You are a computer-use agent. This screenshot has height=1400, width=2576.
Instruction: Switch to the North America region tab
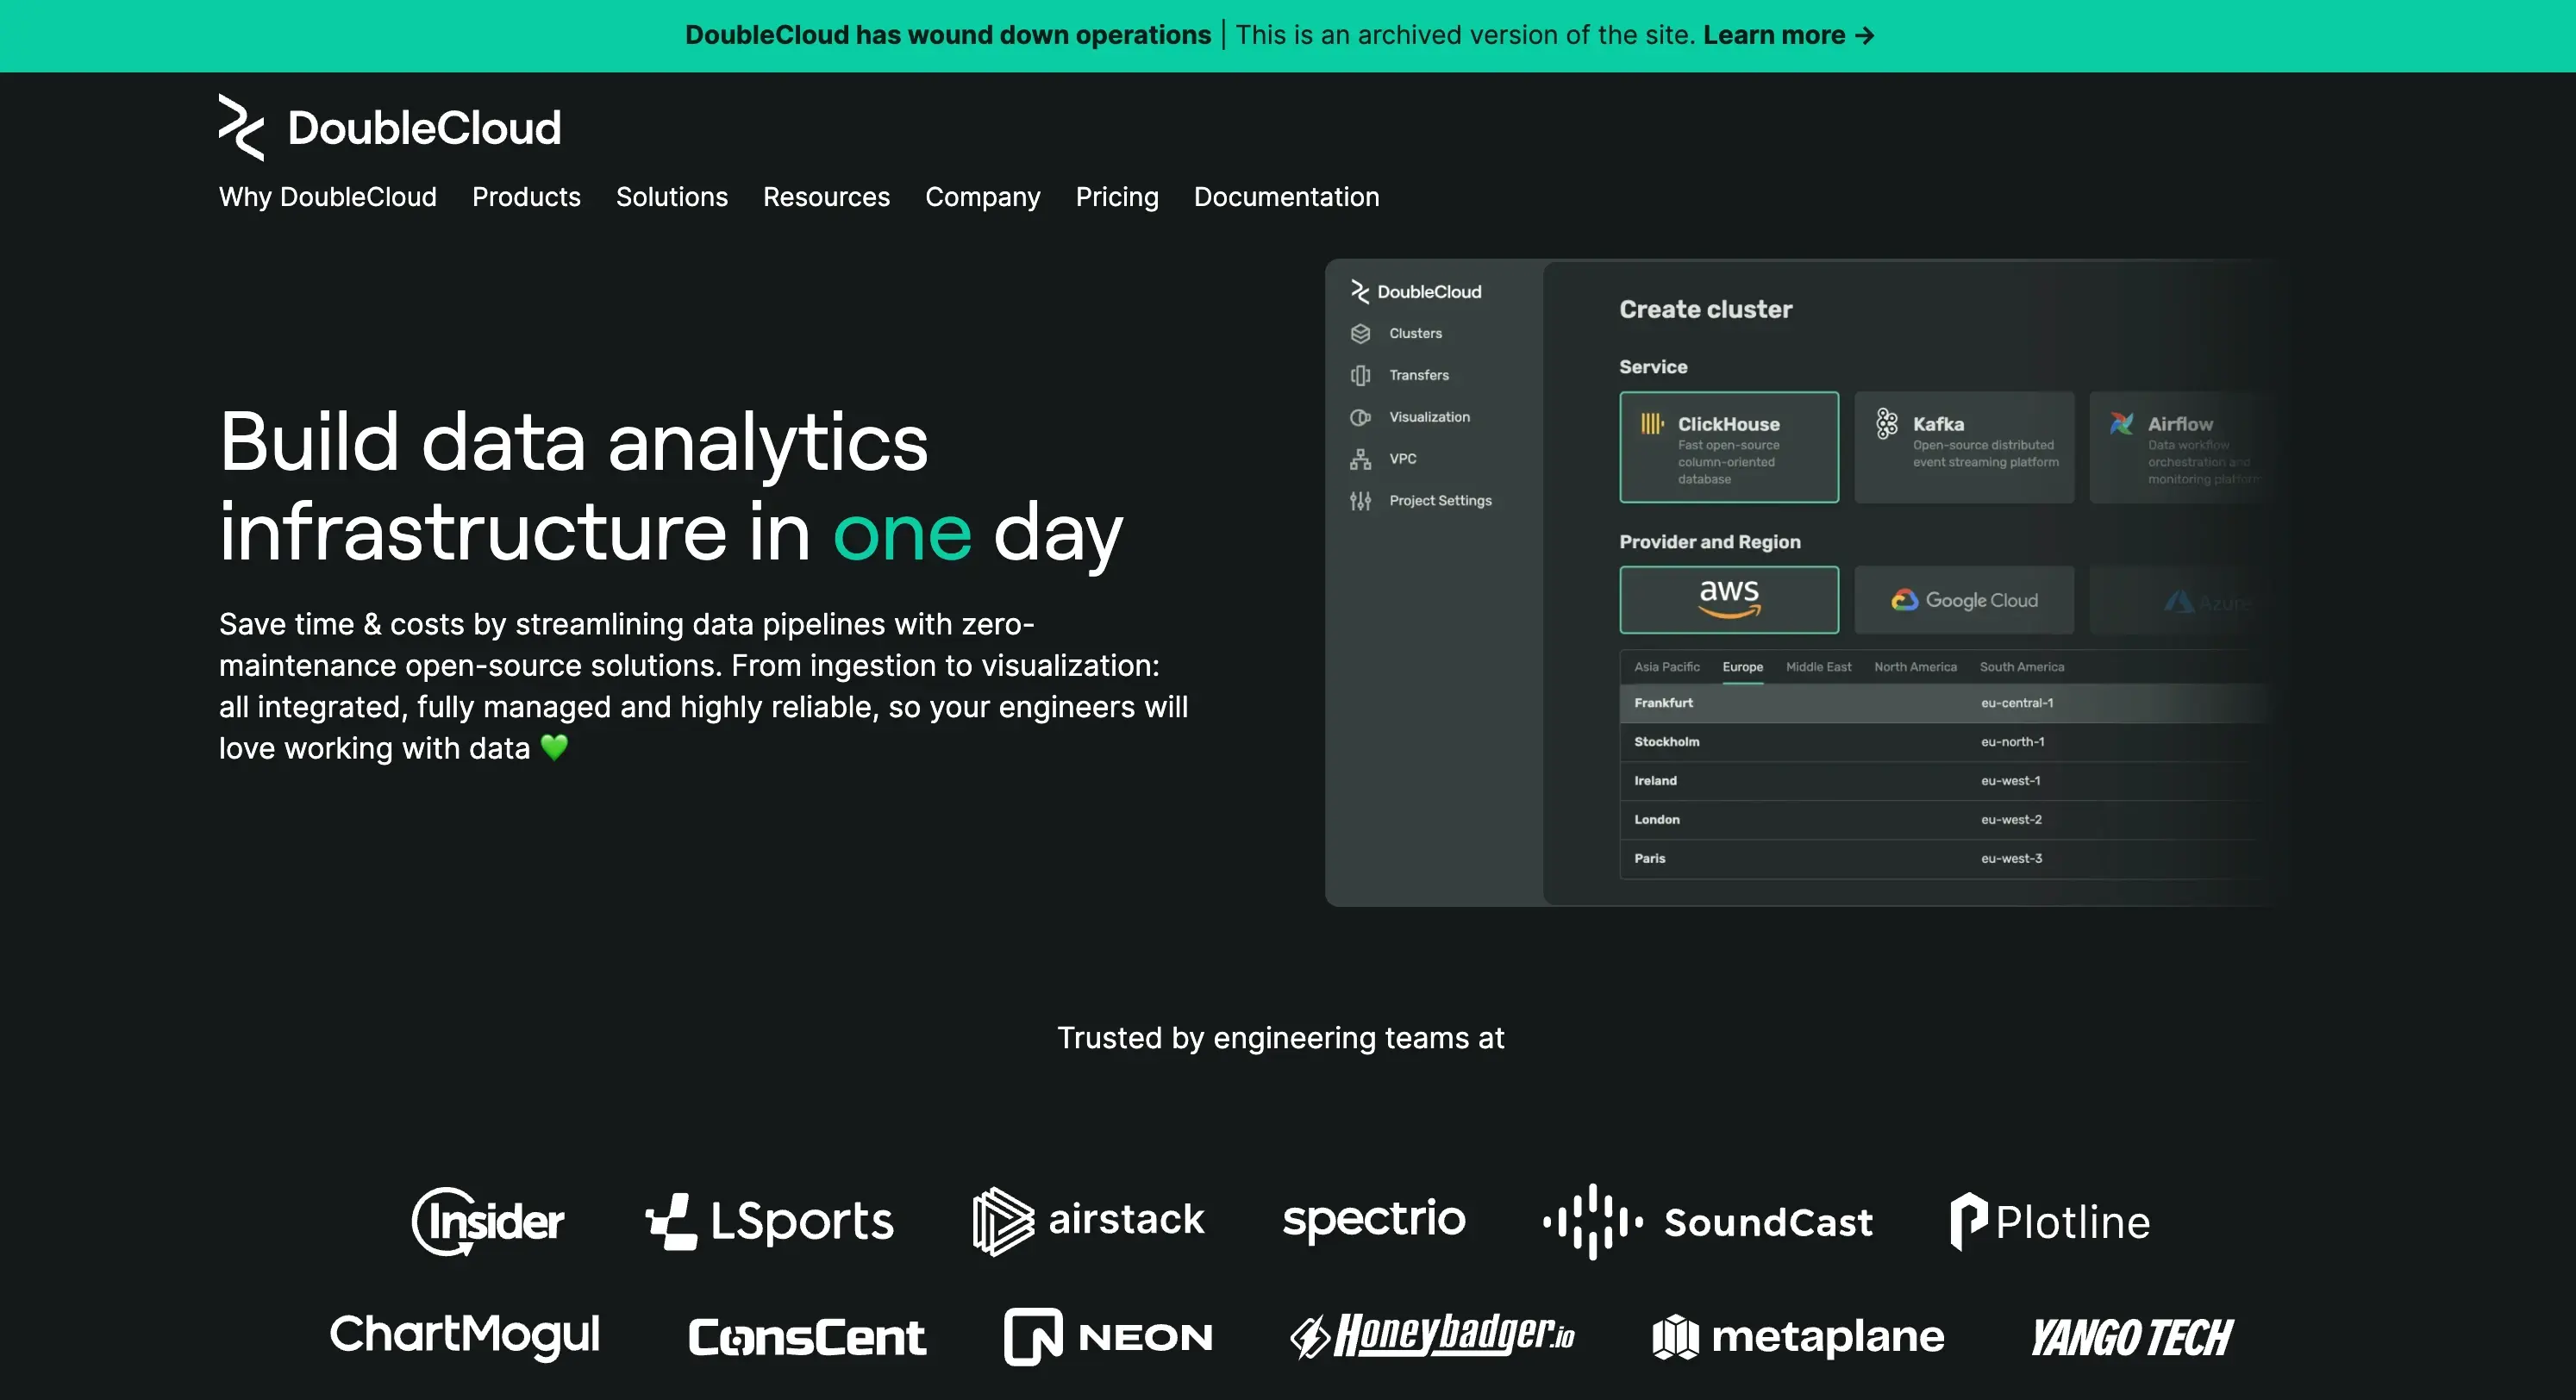[1915, 667]
